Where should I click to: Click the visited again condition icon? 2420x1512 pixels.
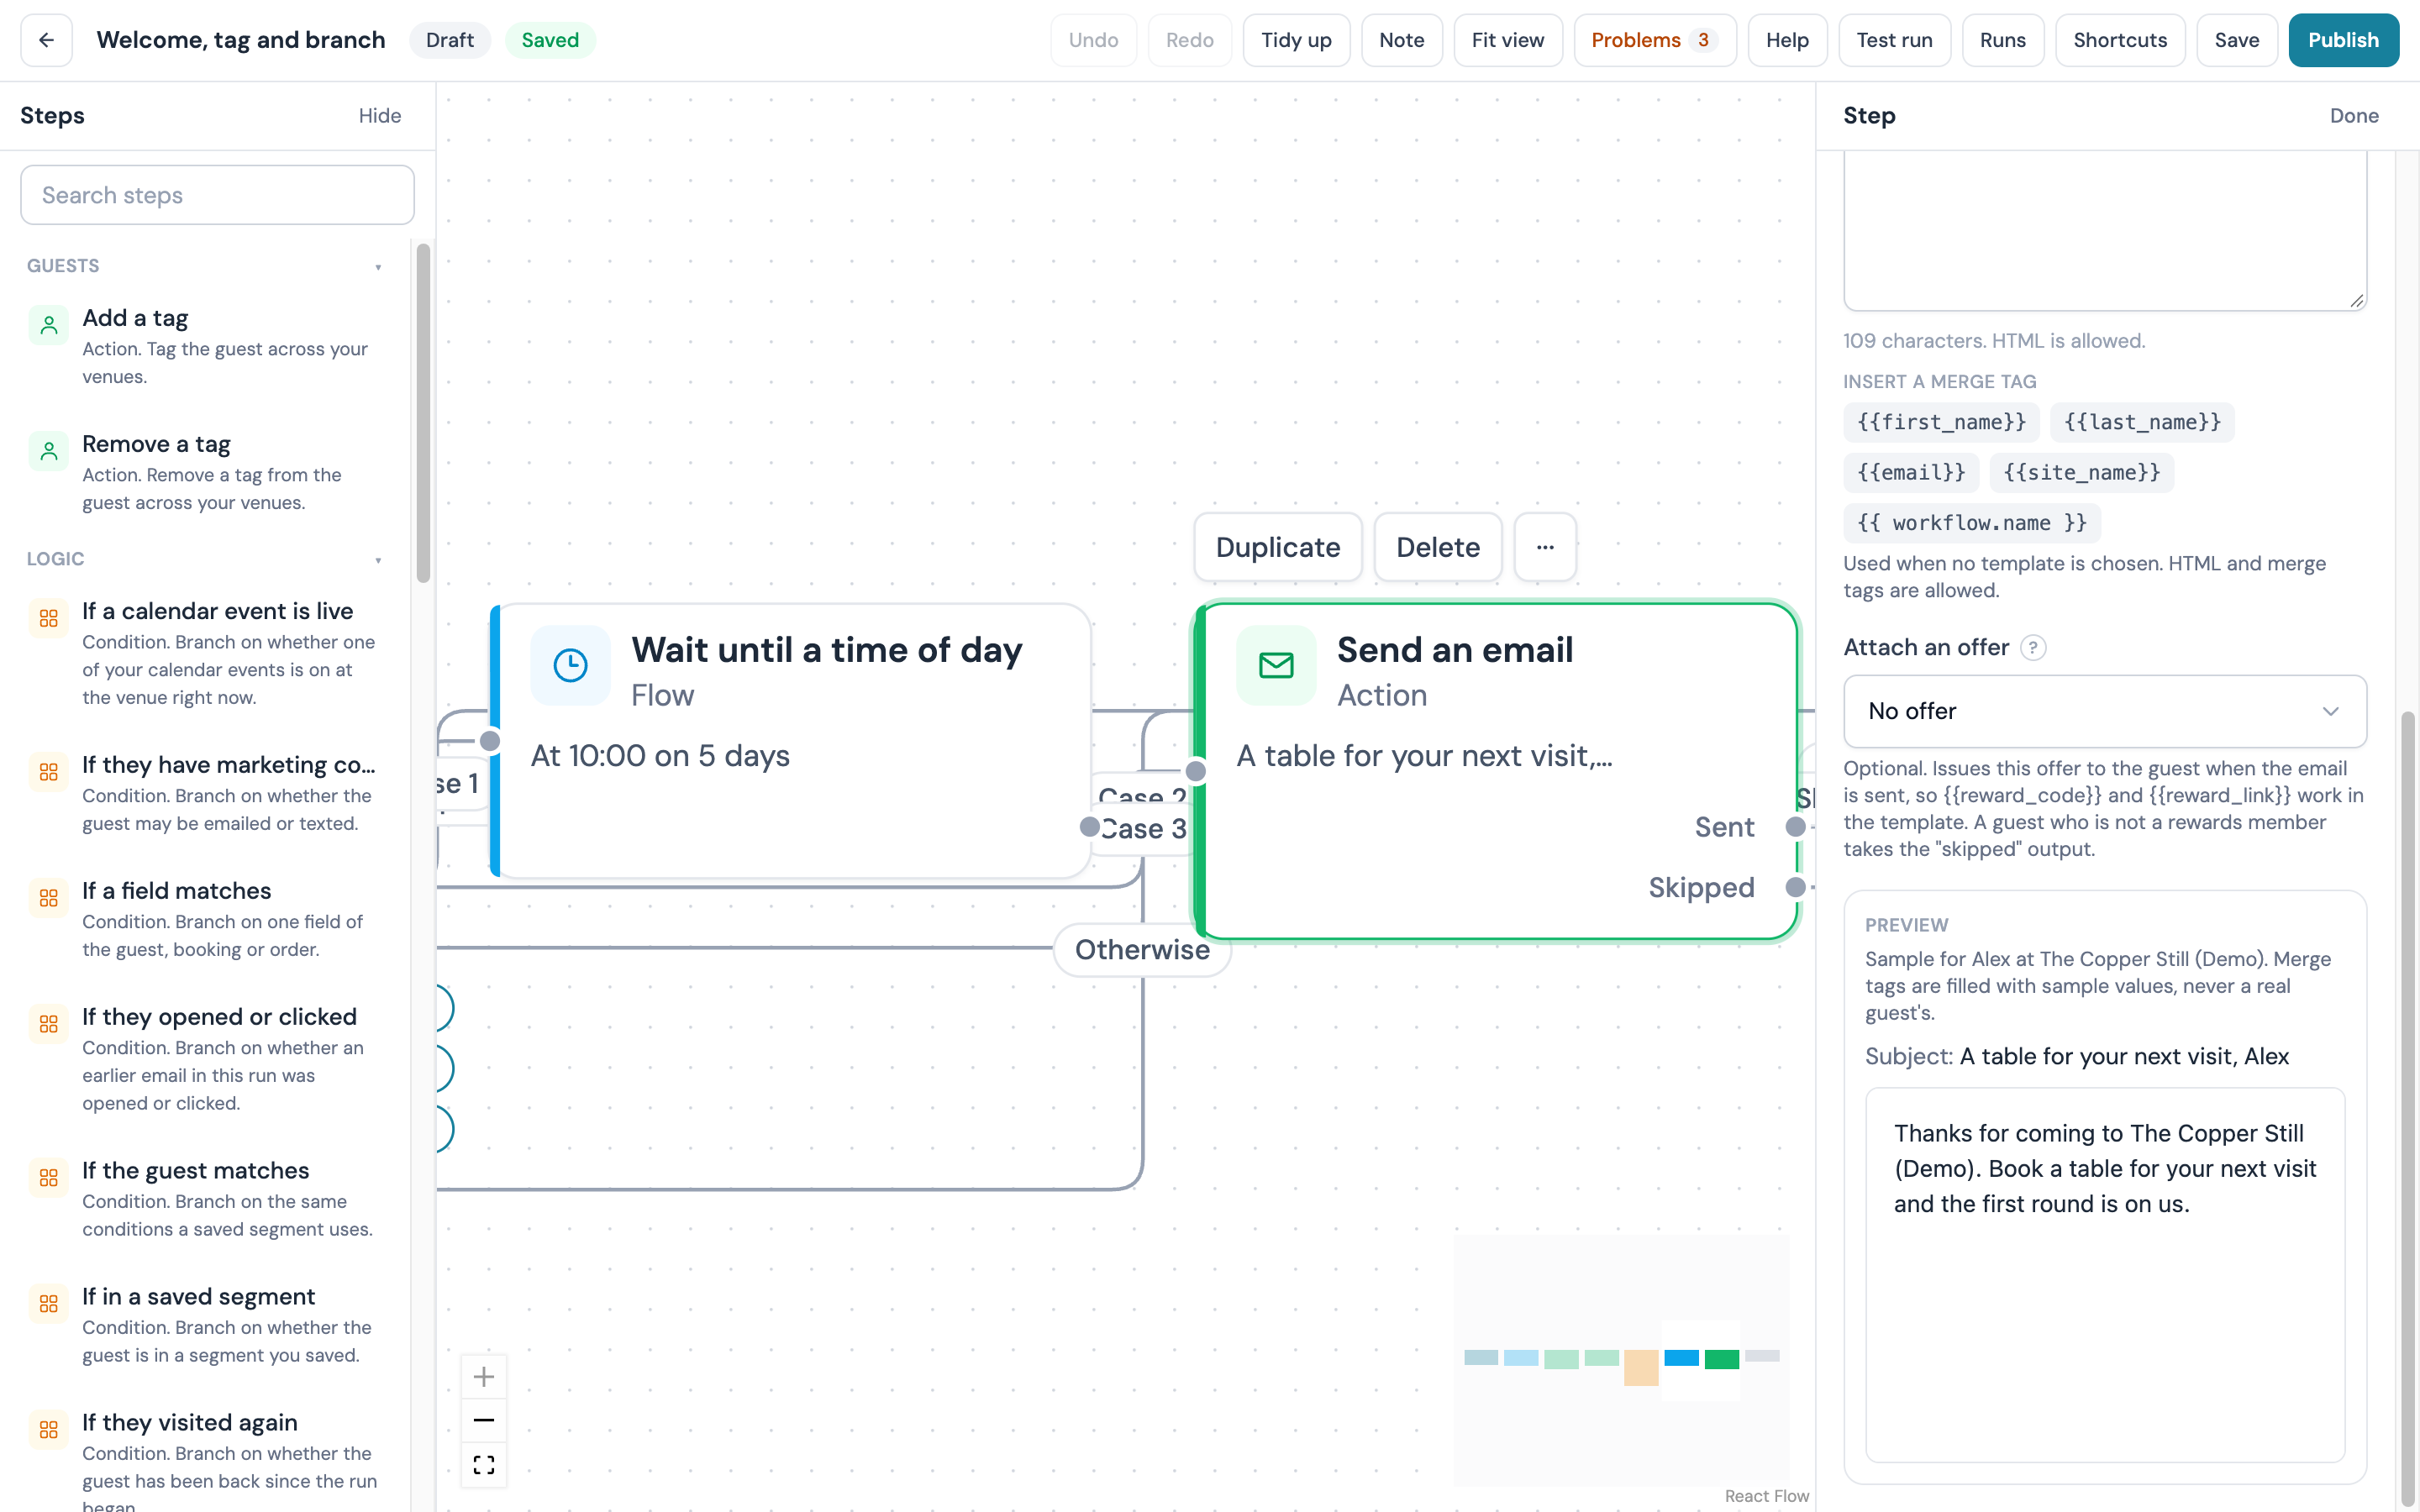[49, 1430]
